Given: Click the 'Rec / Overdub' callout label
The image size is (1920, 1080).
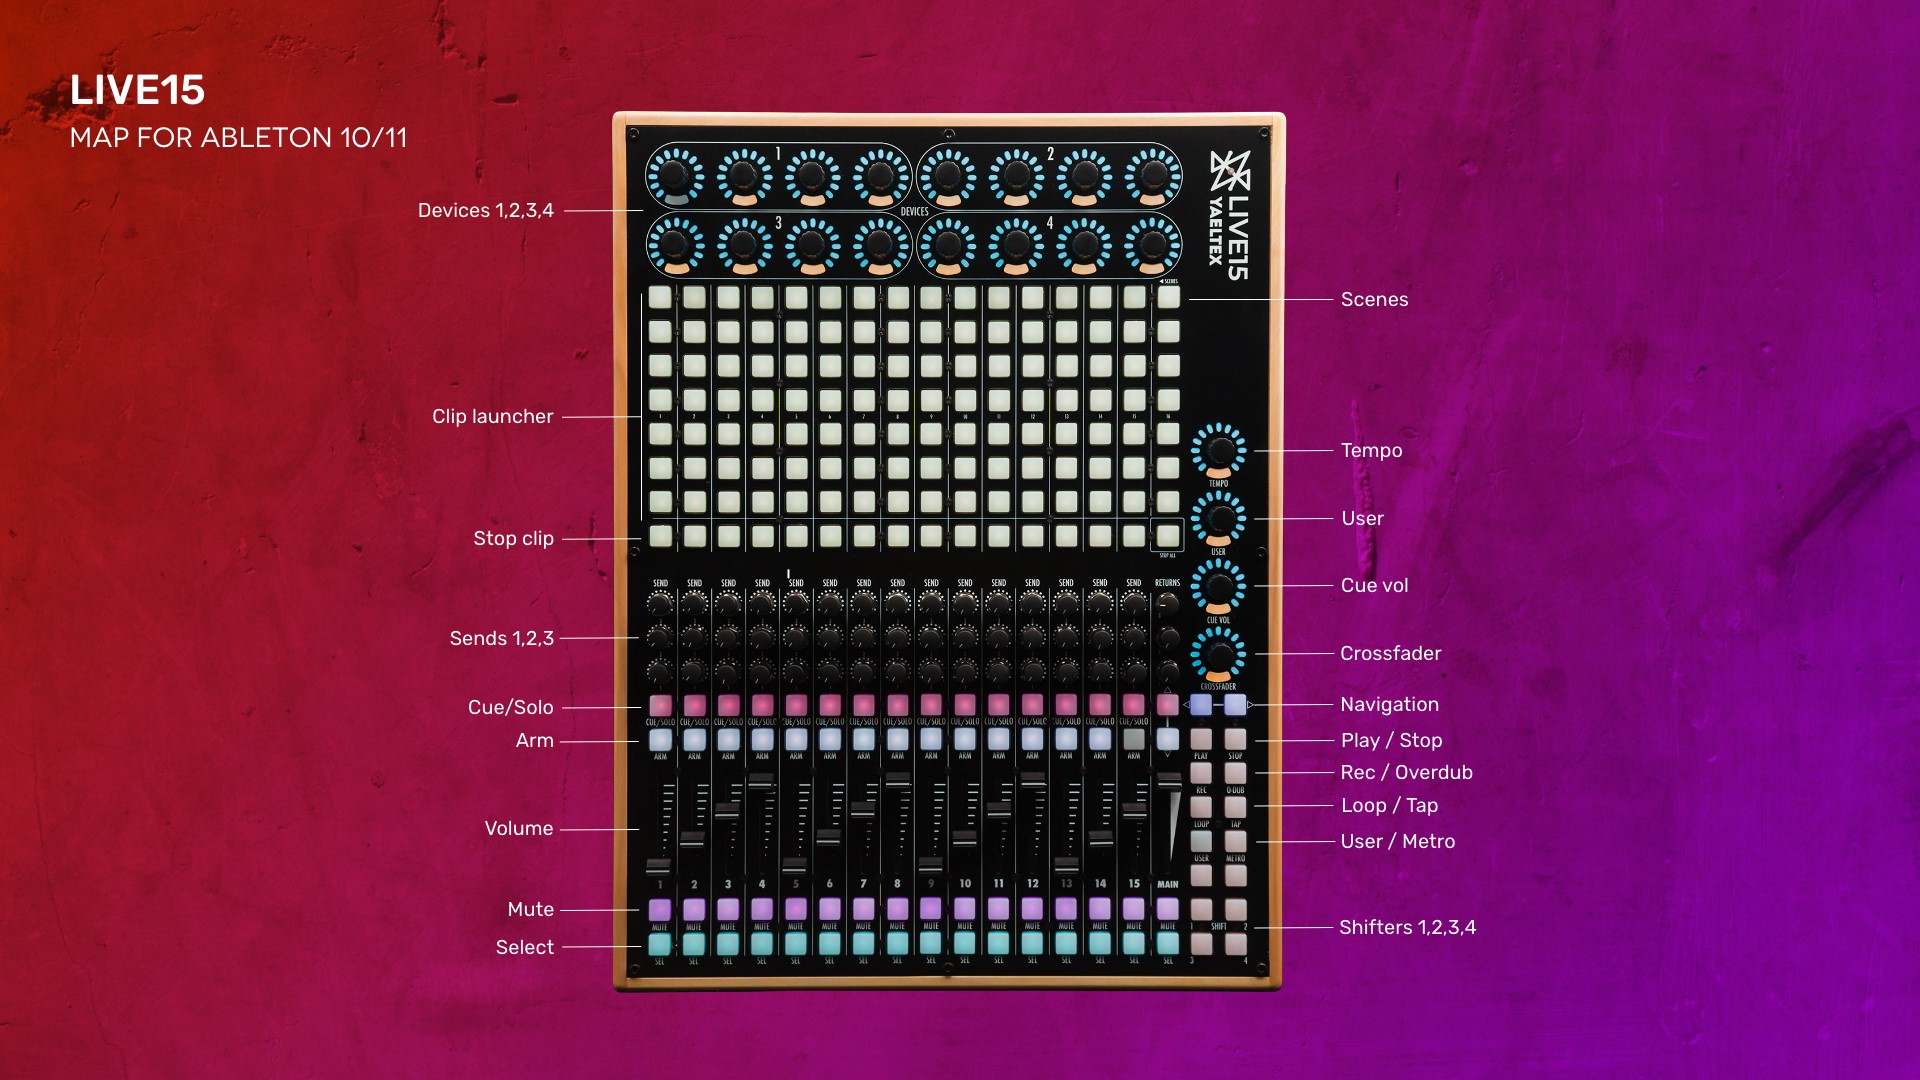Looking at the screenshot, I should pyautogui.click(x=1406, y=772).
